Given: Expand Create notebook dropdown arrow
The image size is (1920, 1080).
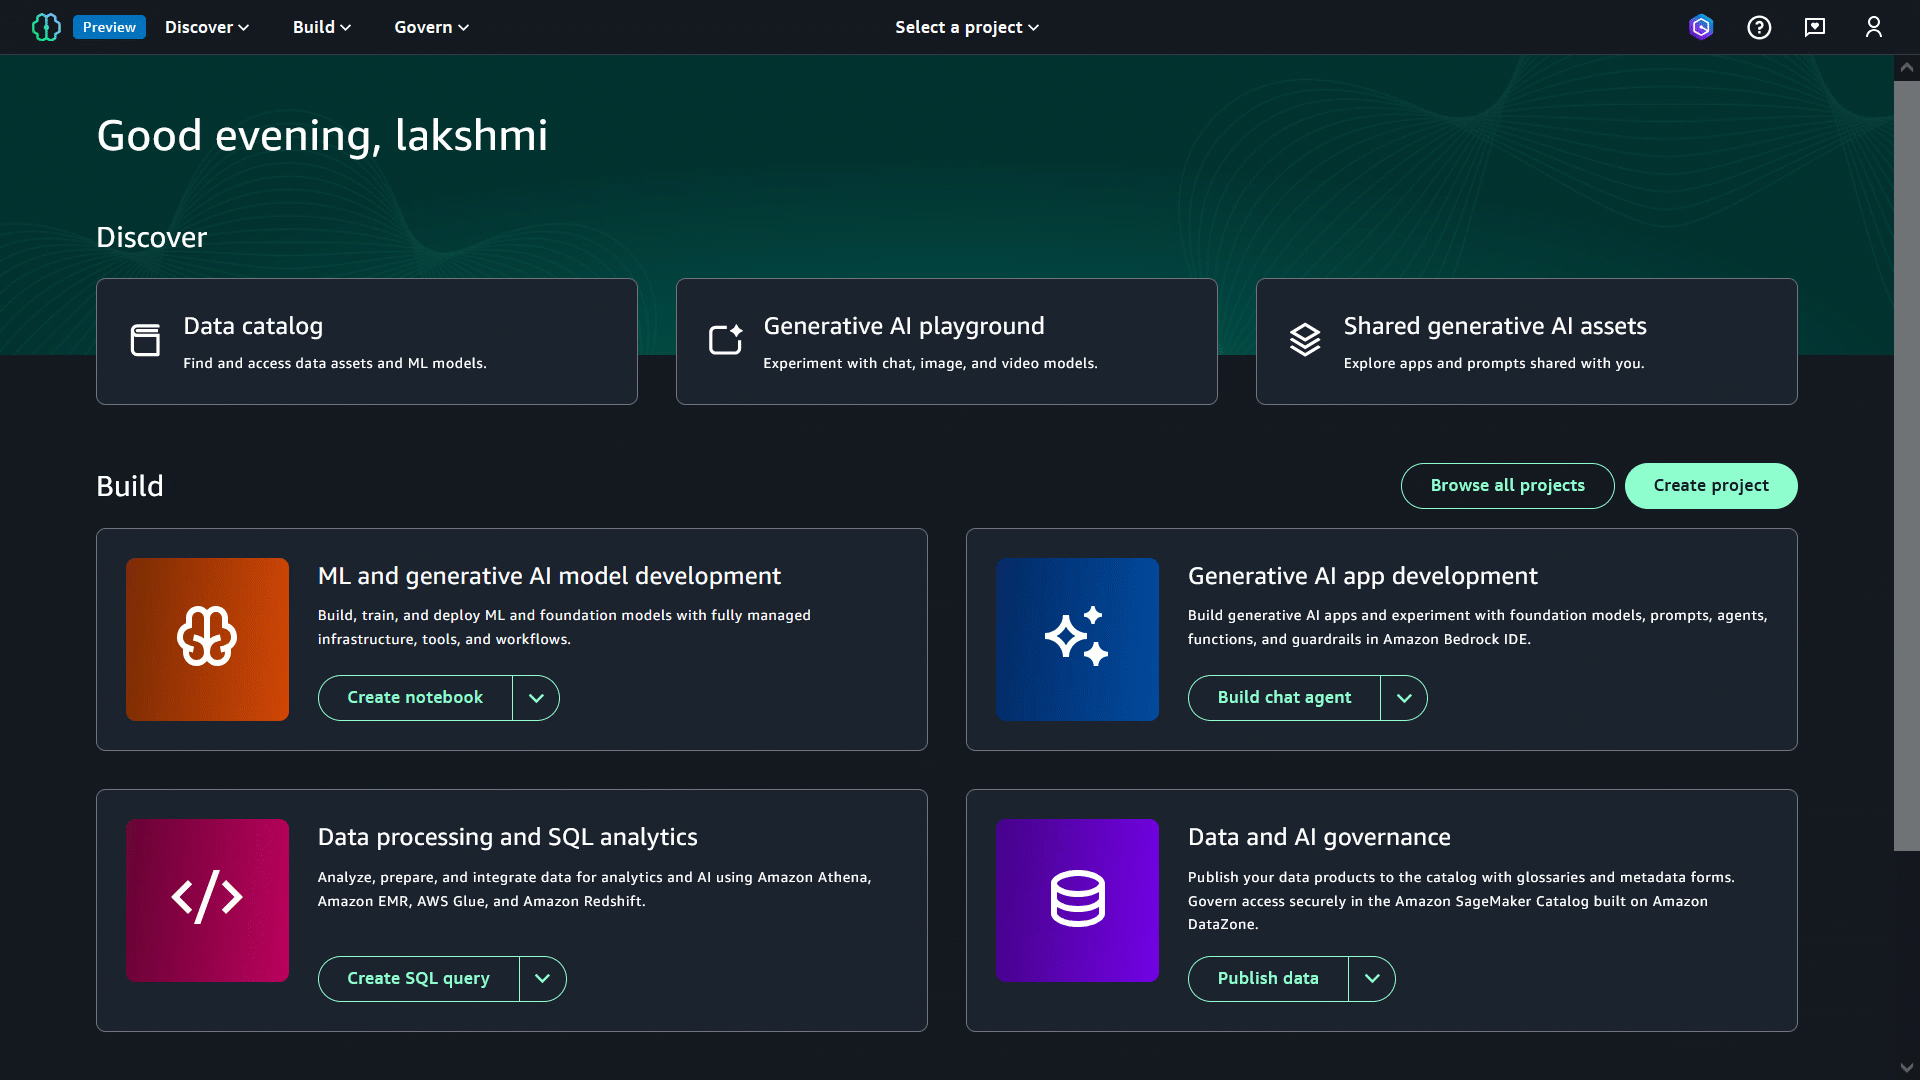Looking at the screenshot, I should point(536,698).
